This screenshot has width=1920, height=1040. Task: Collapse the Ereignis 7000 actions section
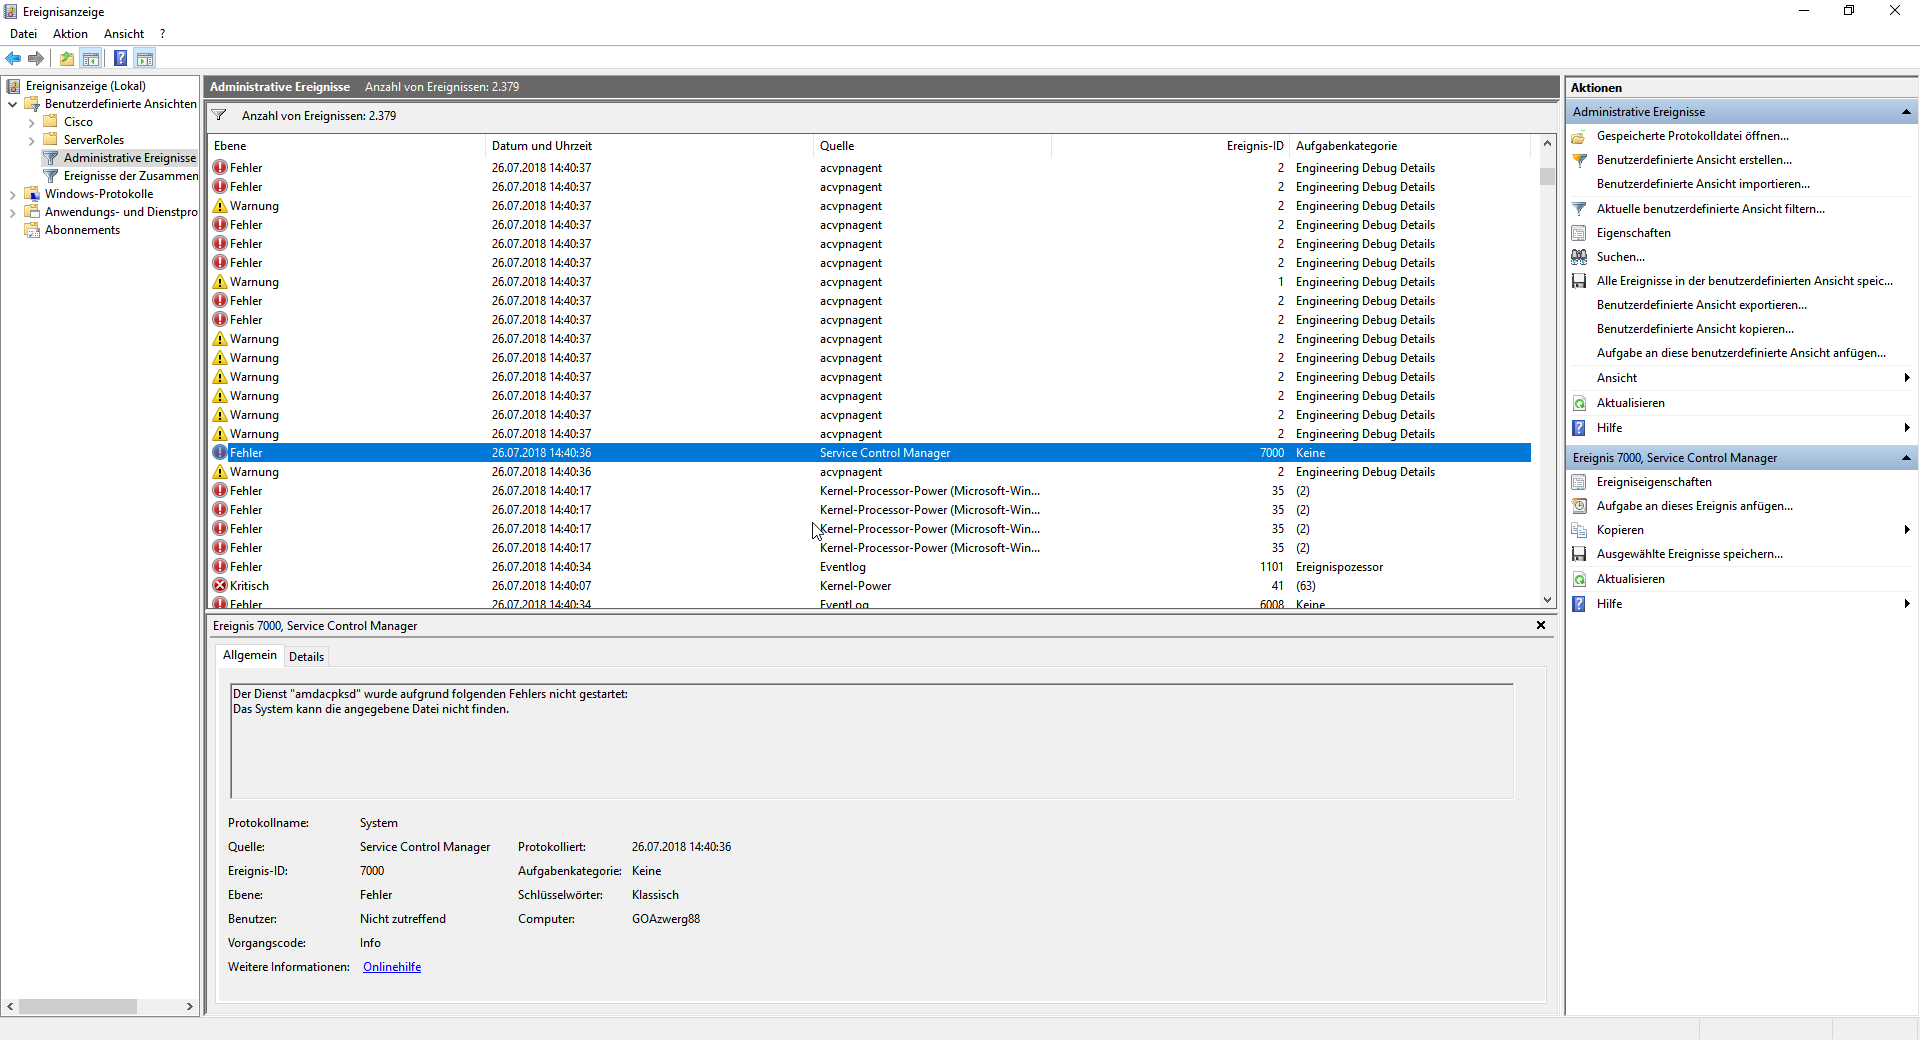[1906, 458]
